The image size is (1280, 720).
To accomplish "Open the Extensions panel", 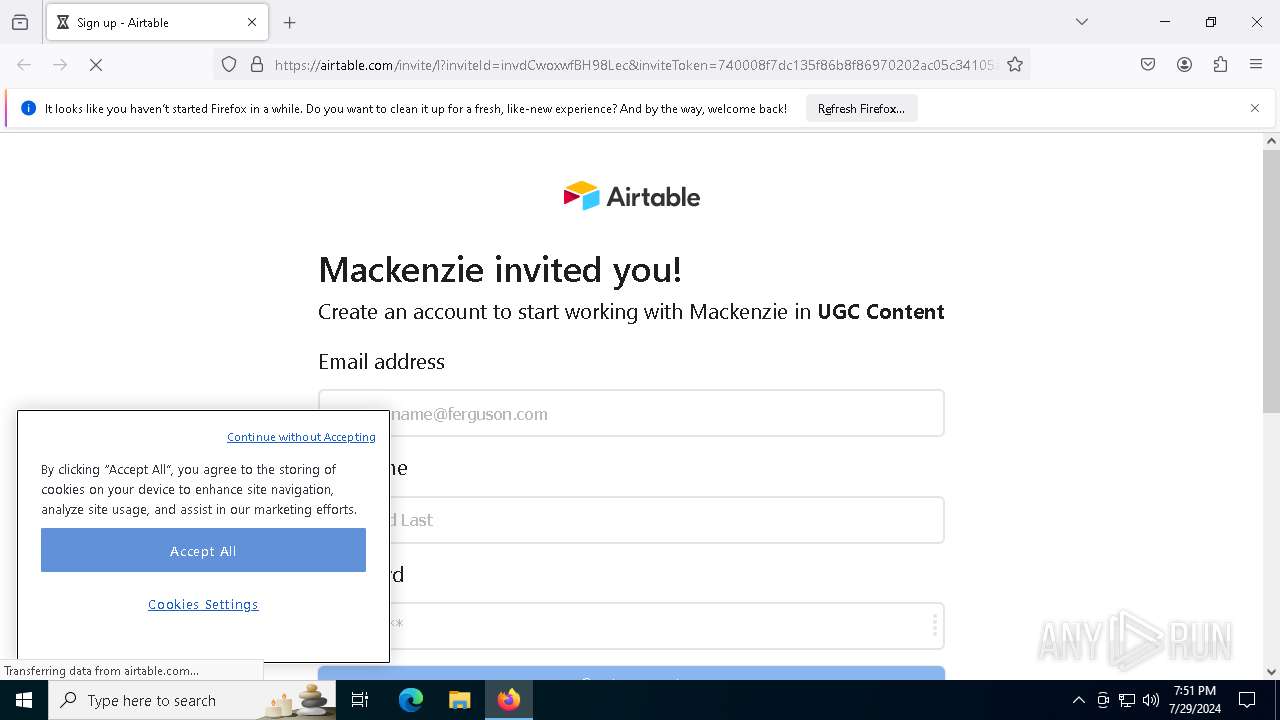I will (x=1220, y=65).
